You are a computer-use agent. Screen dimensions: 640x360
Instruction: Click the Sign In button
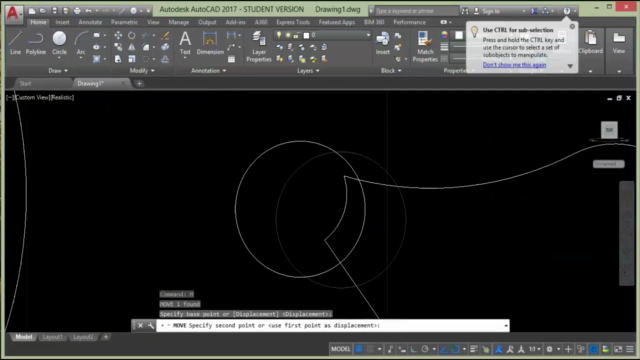(491, 11)
